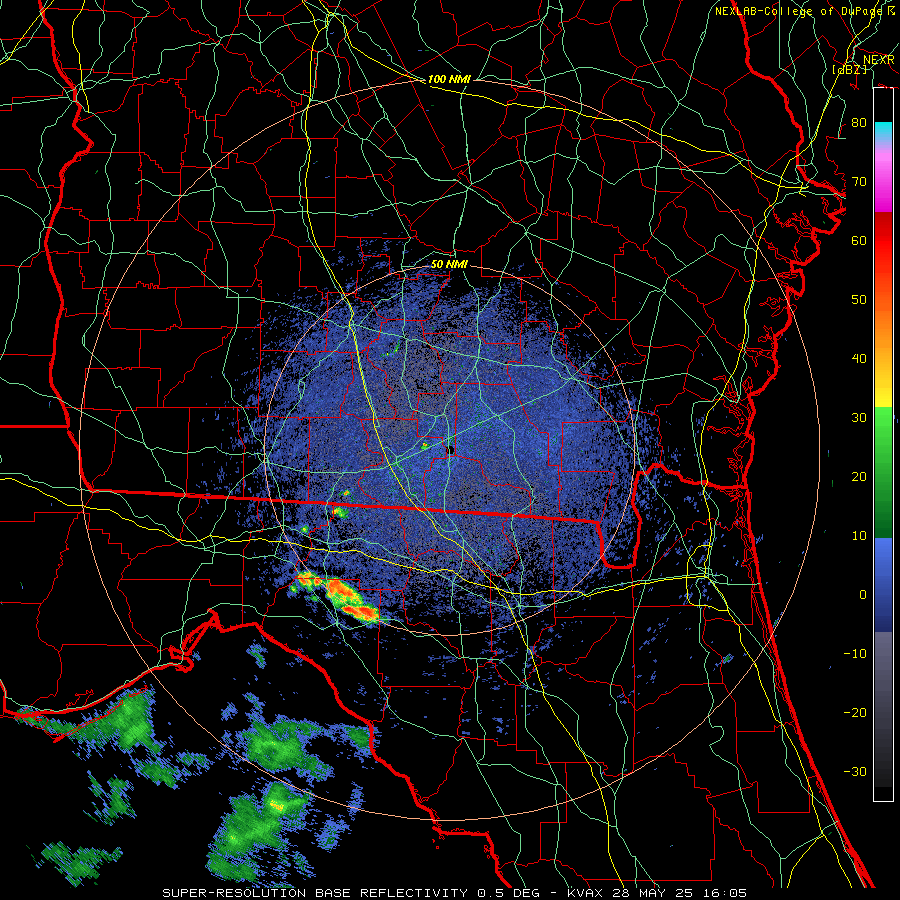The height and width of the screenshot is (900, 900).
Task: Click the -20 value on reflectivity scale
Action: (855, 713)
